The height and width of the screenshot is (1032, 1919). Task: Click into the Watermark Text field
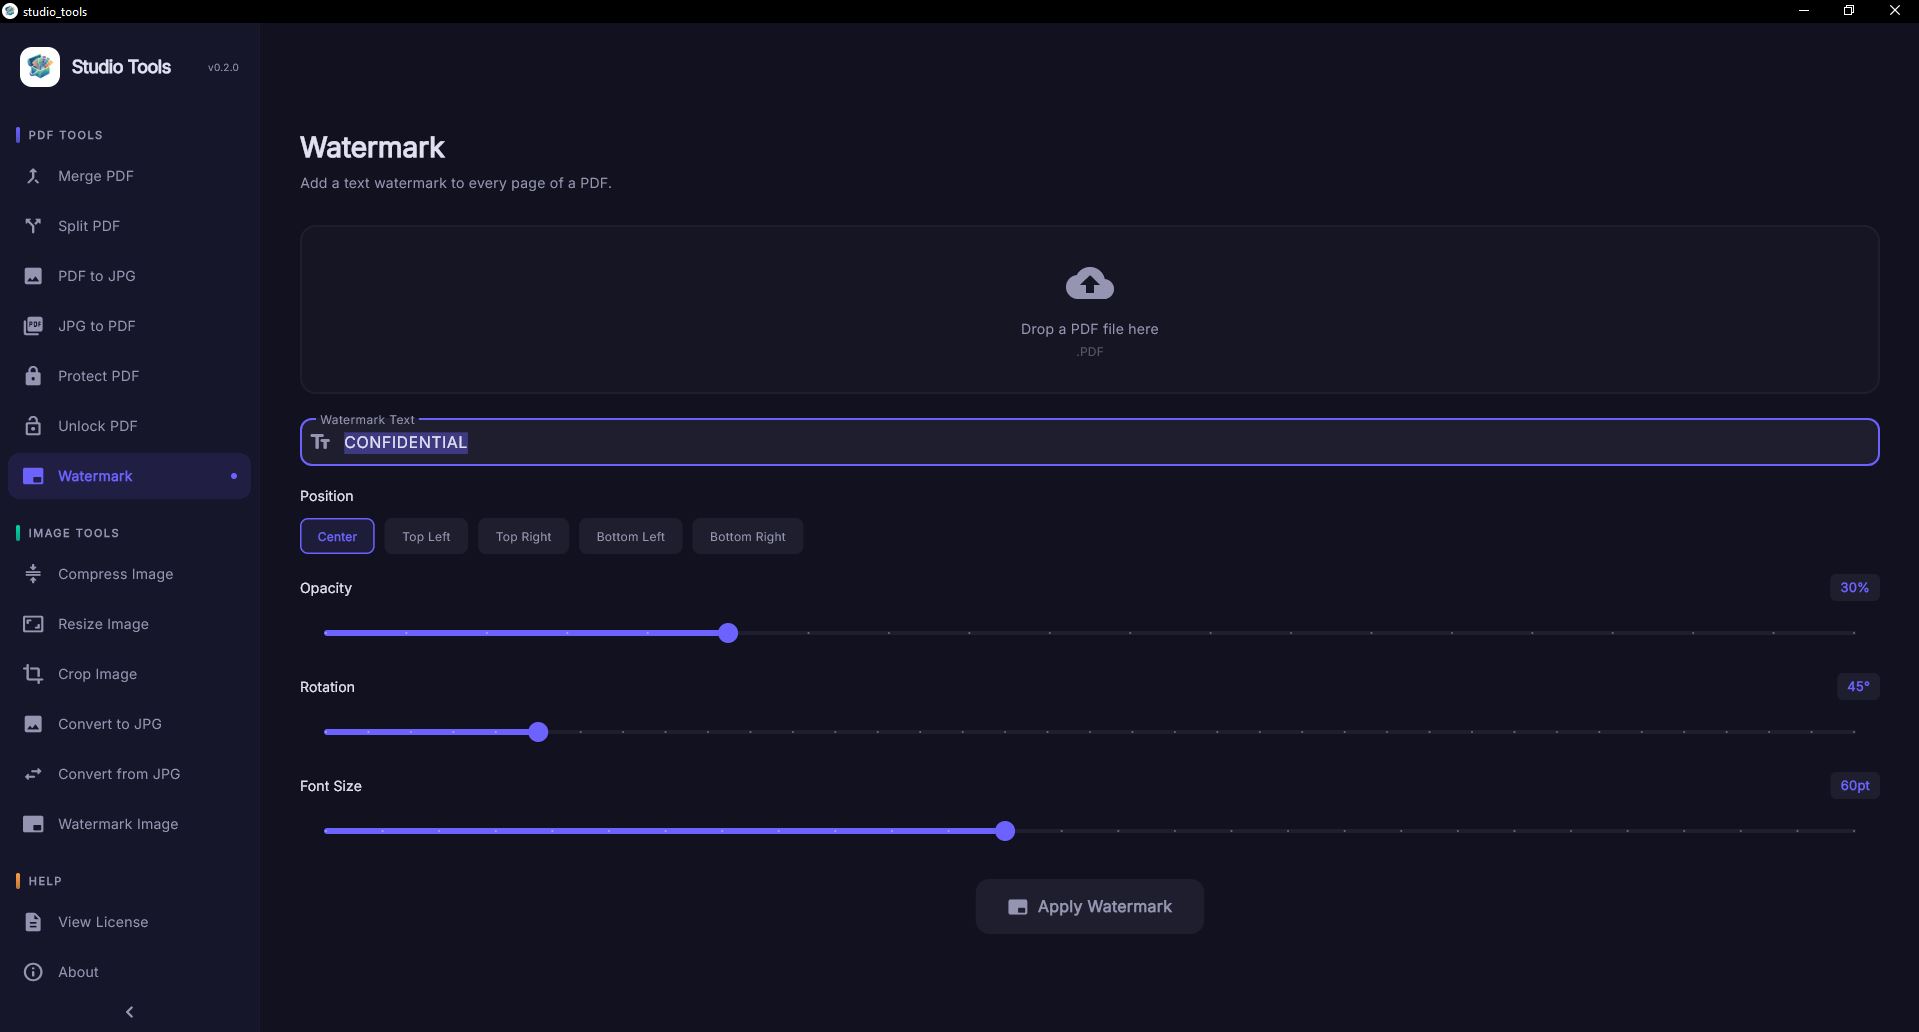tap(1100, 442)
